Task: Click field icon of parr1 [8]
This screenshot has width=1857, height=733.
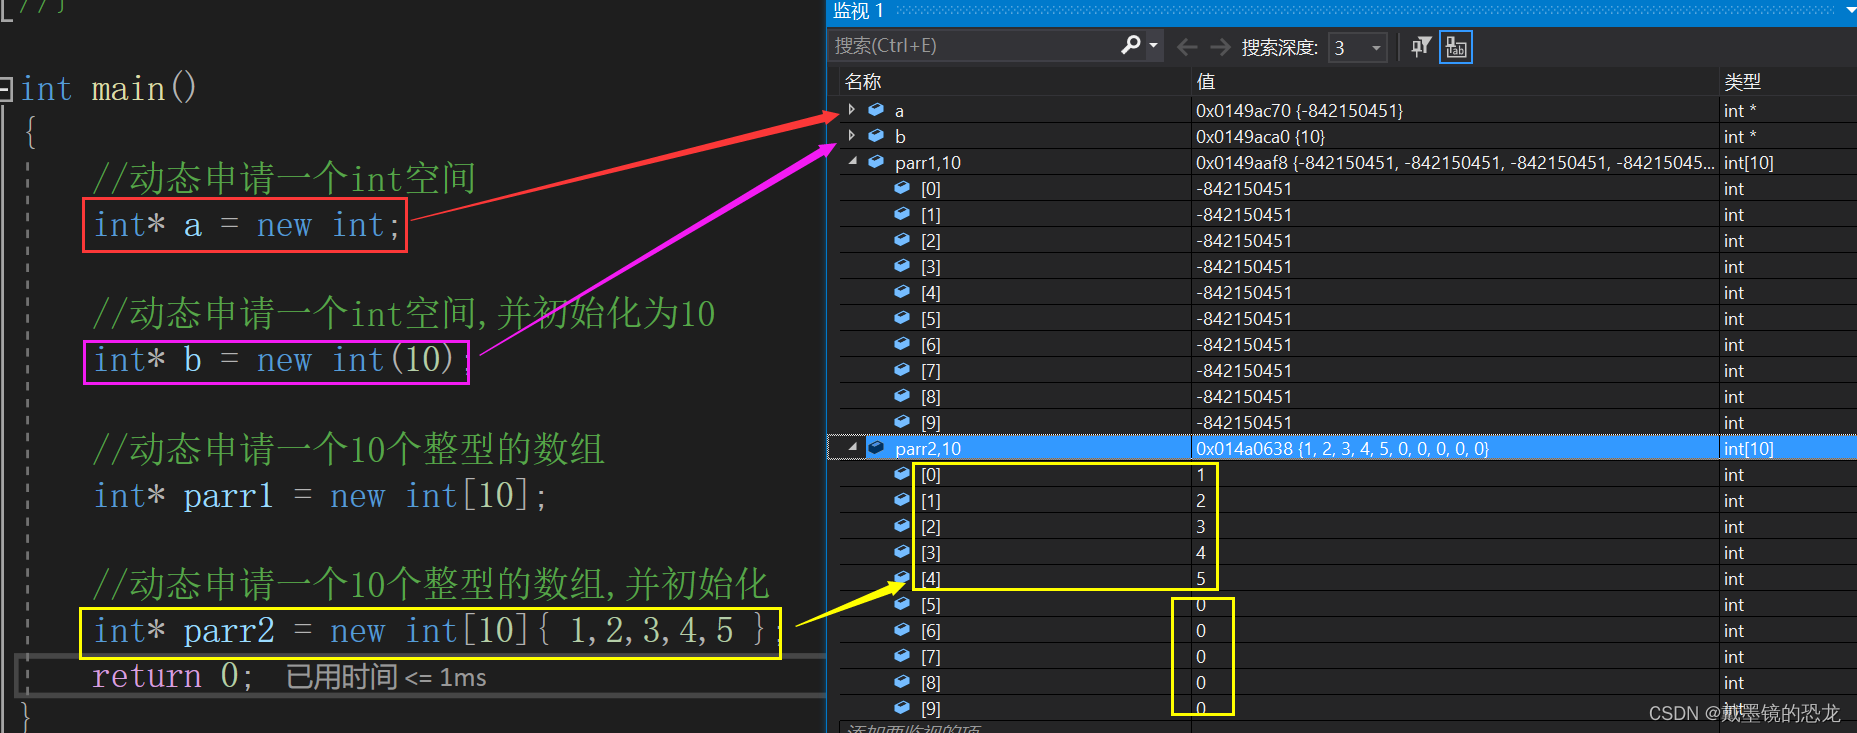Action: point(902,396)
